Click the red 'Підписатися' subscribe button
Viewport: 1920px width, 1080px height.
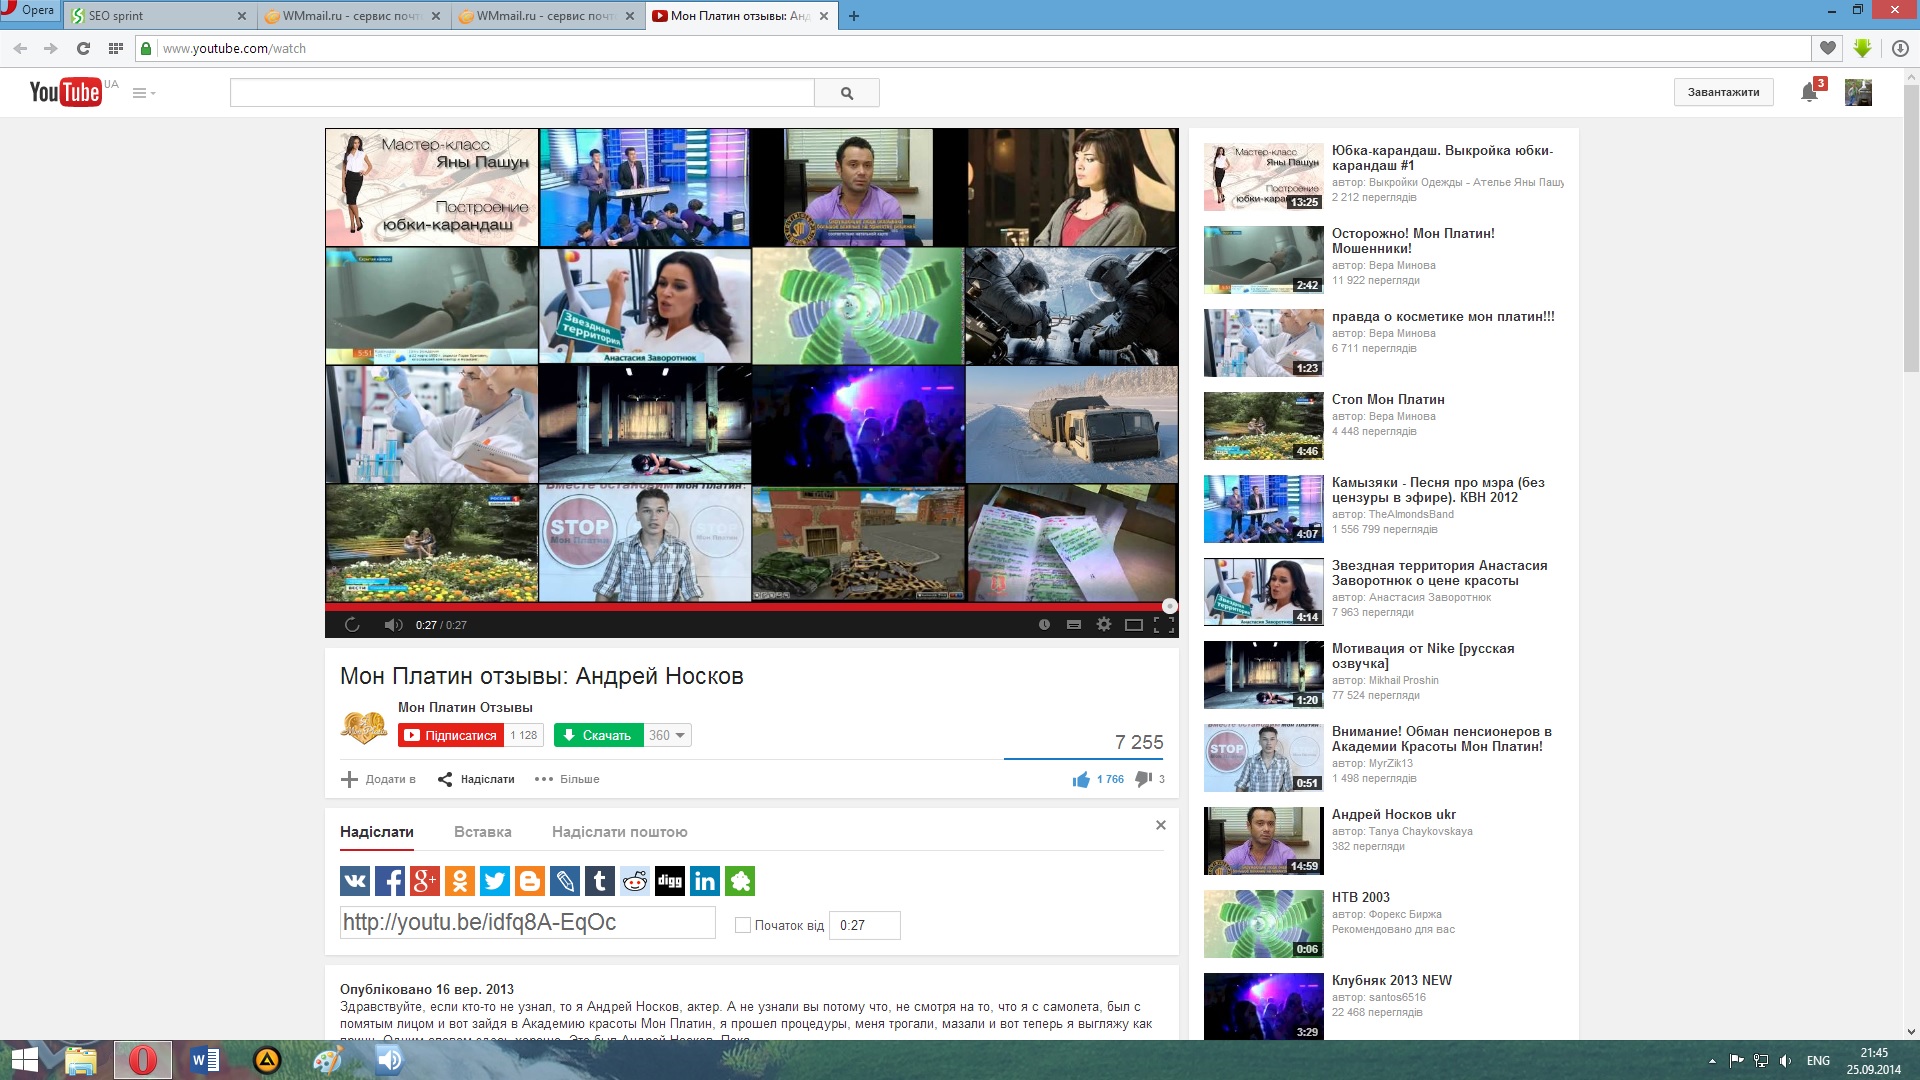[x=450, y=735]
